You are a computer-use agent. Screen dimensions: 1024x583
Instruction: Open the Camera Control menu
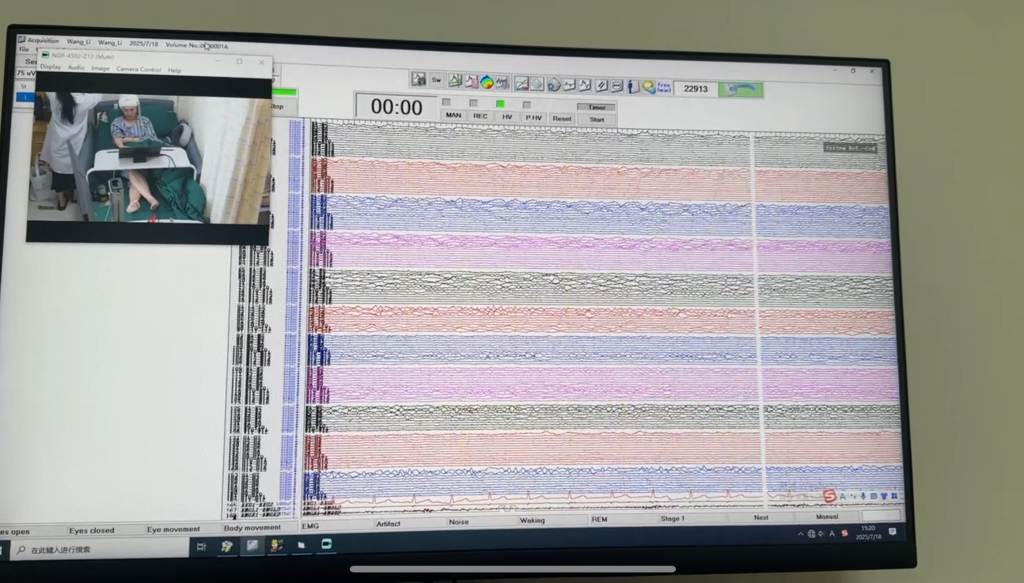click(x=138, y=69)
